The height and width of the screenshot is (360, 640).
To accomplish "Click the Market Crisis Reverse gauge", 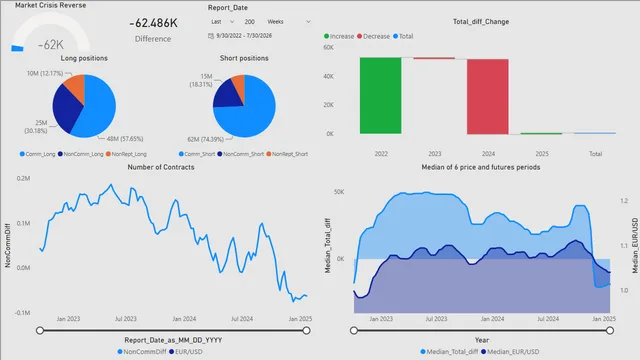I will pyautogui.click(x=51, y=33).
